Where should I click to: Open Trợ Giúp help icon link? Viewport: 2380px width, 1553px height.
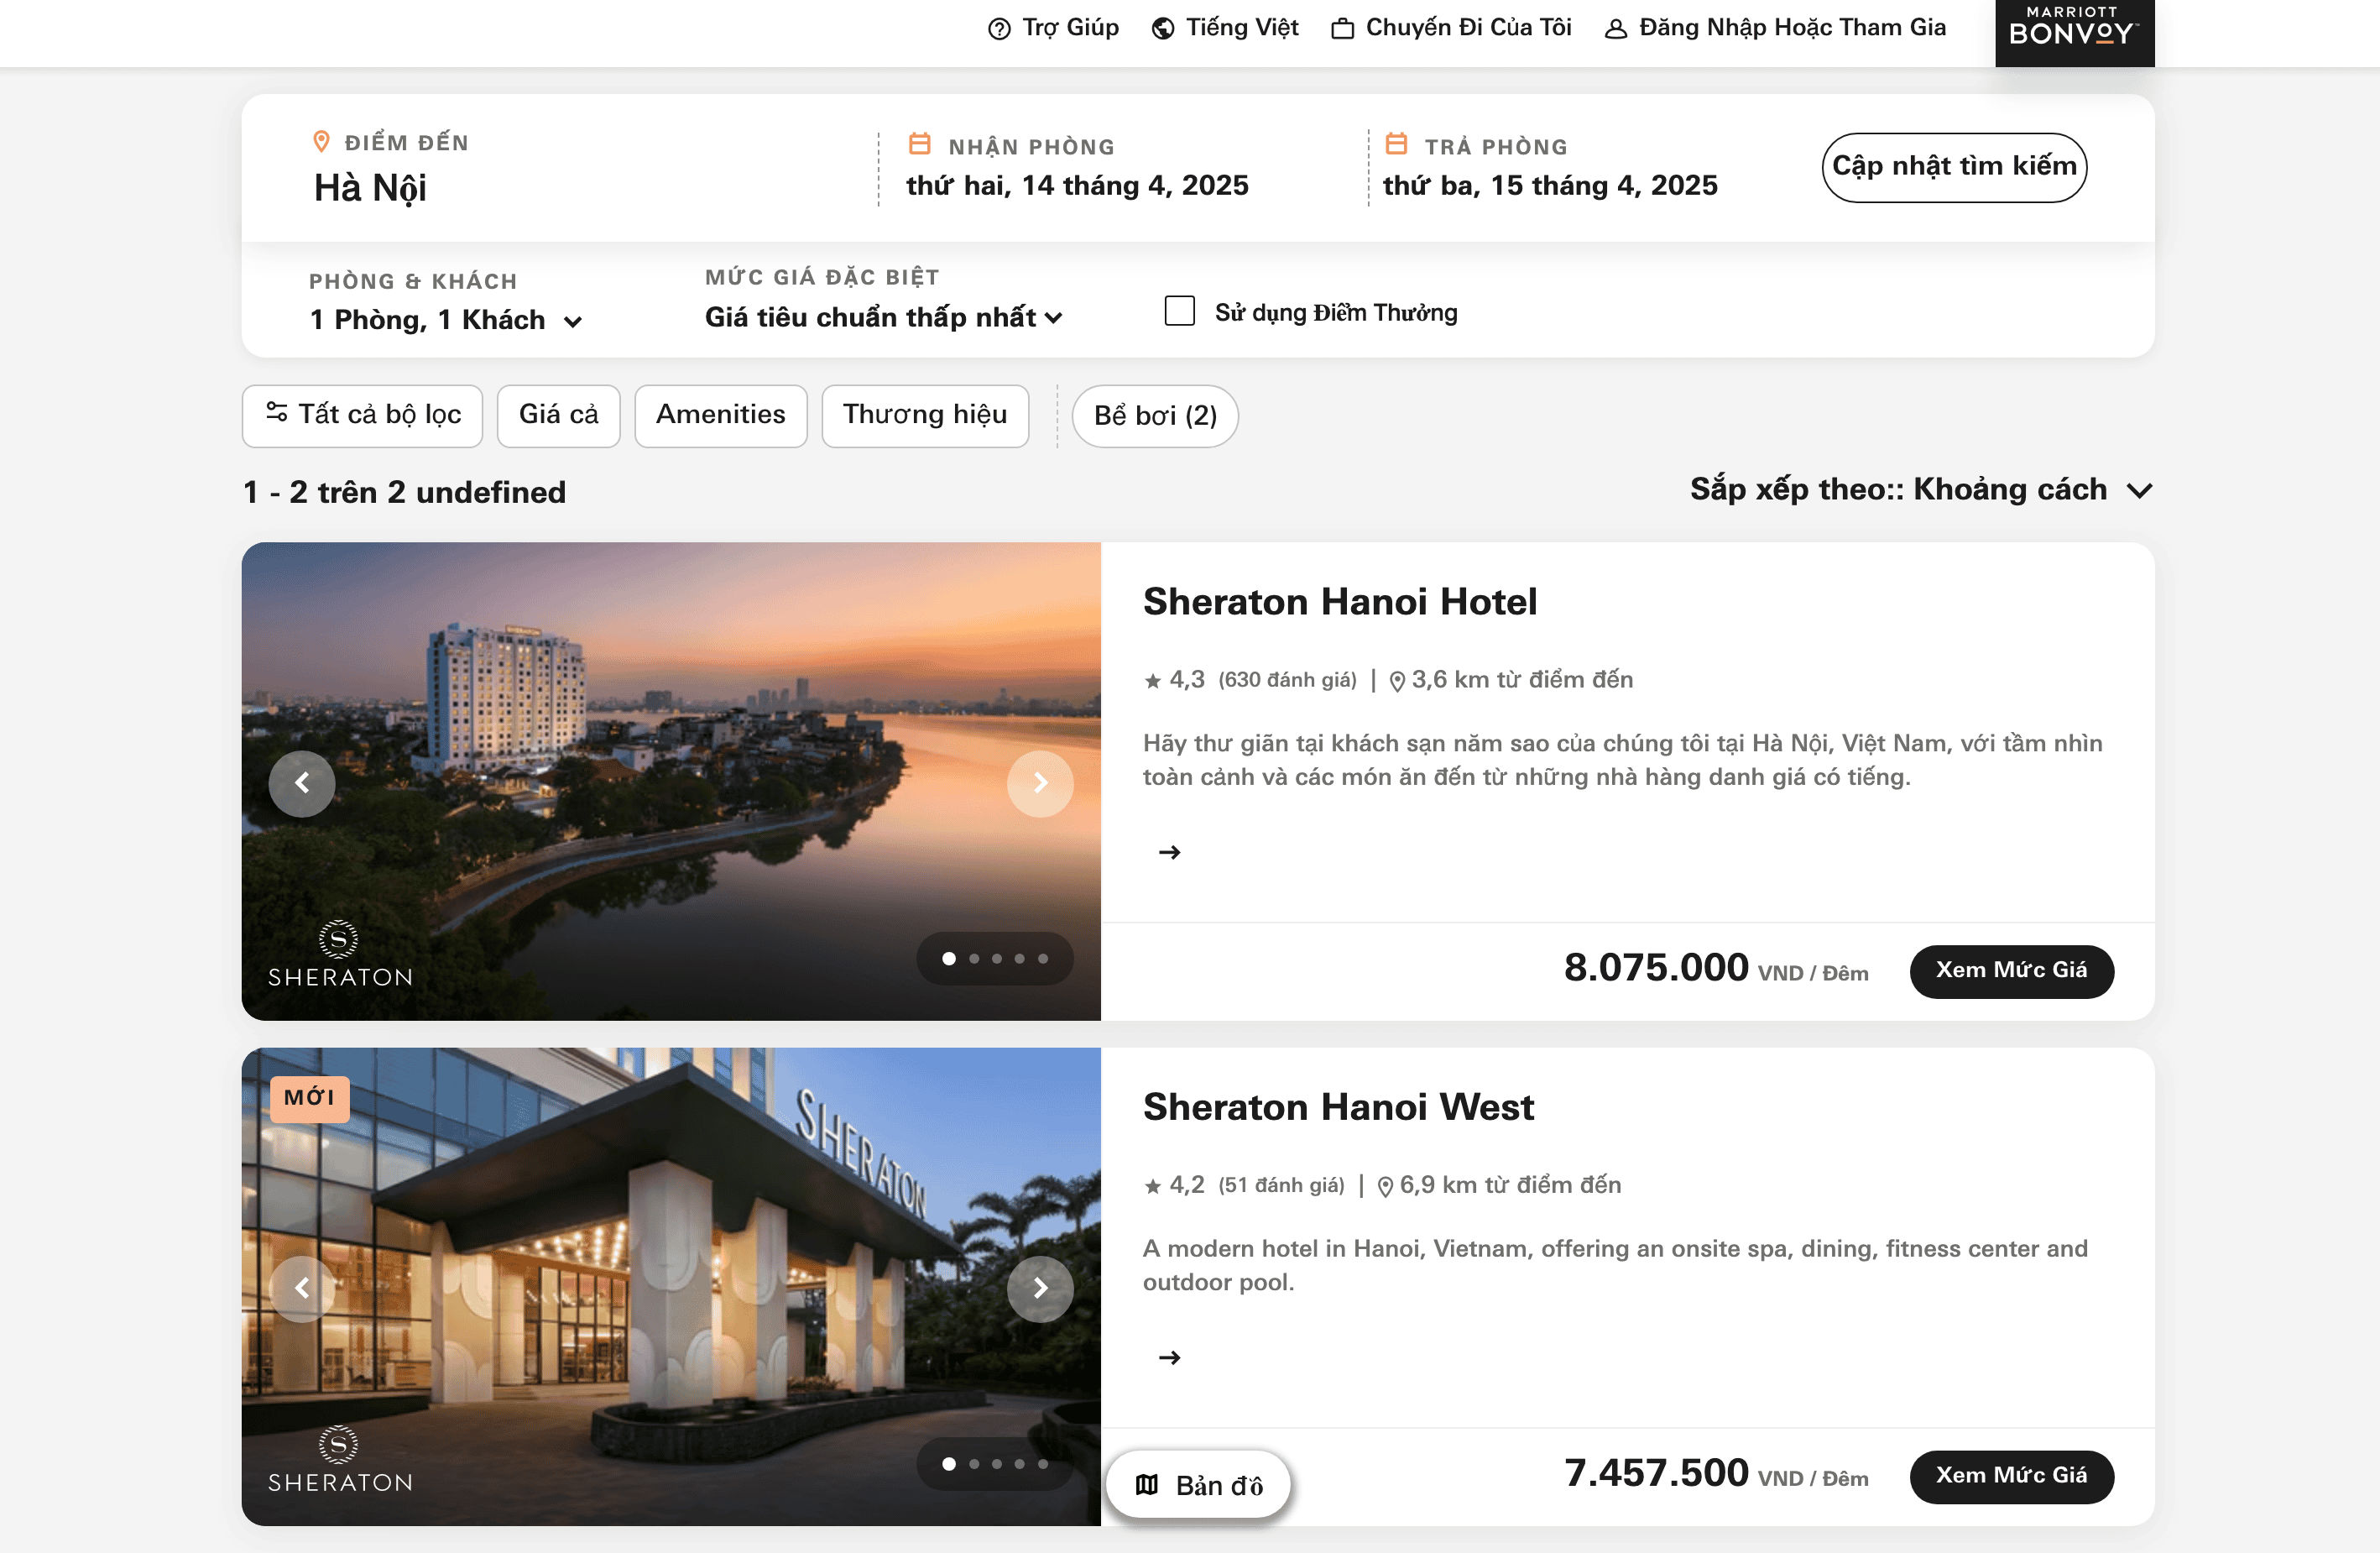(1053, 28)
